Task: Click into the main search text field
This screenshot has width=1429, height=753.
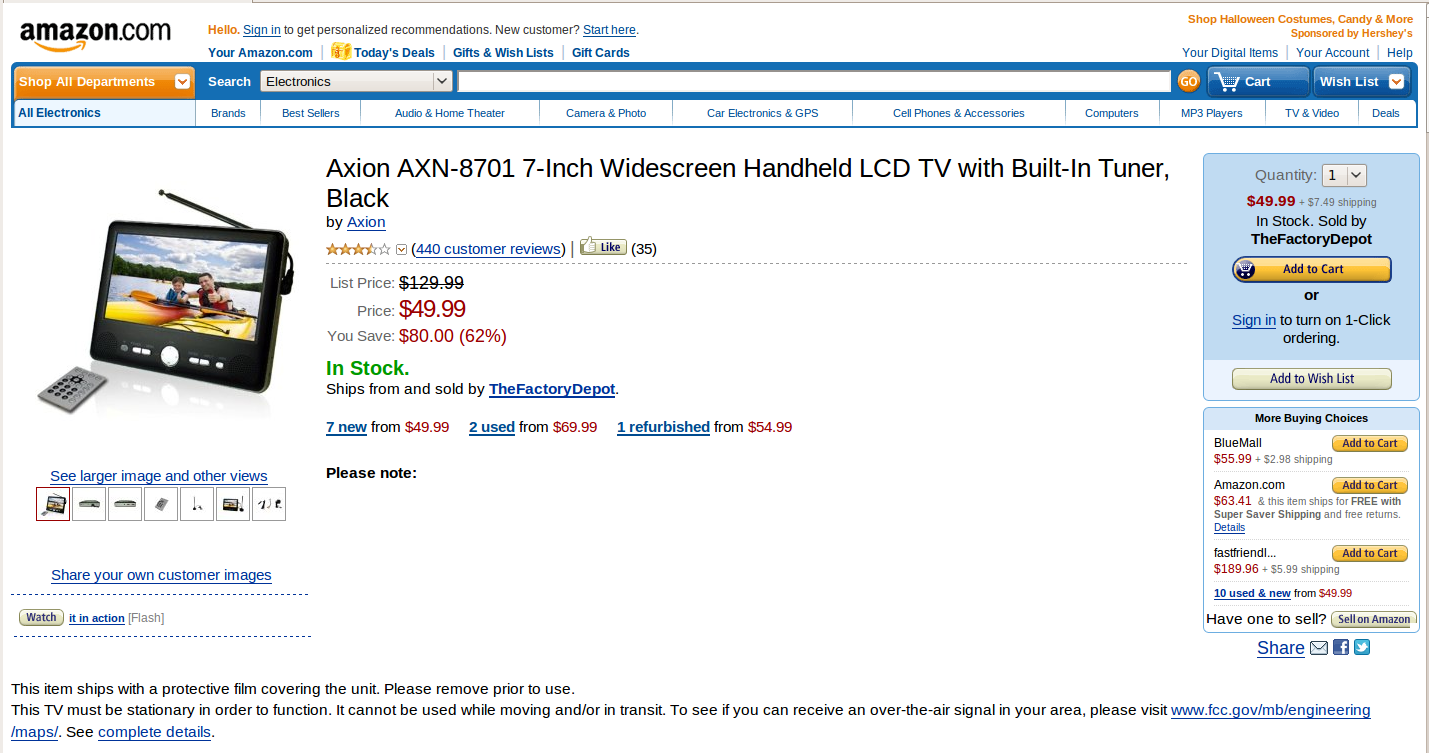Action: pos(814,82)
